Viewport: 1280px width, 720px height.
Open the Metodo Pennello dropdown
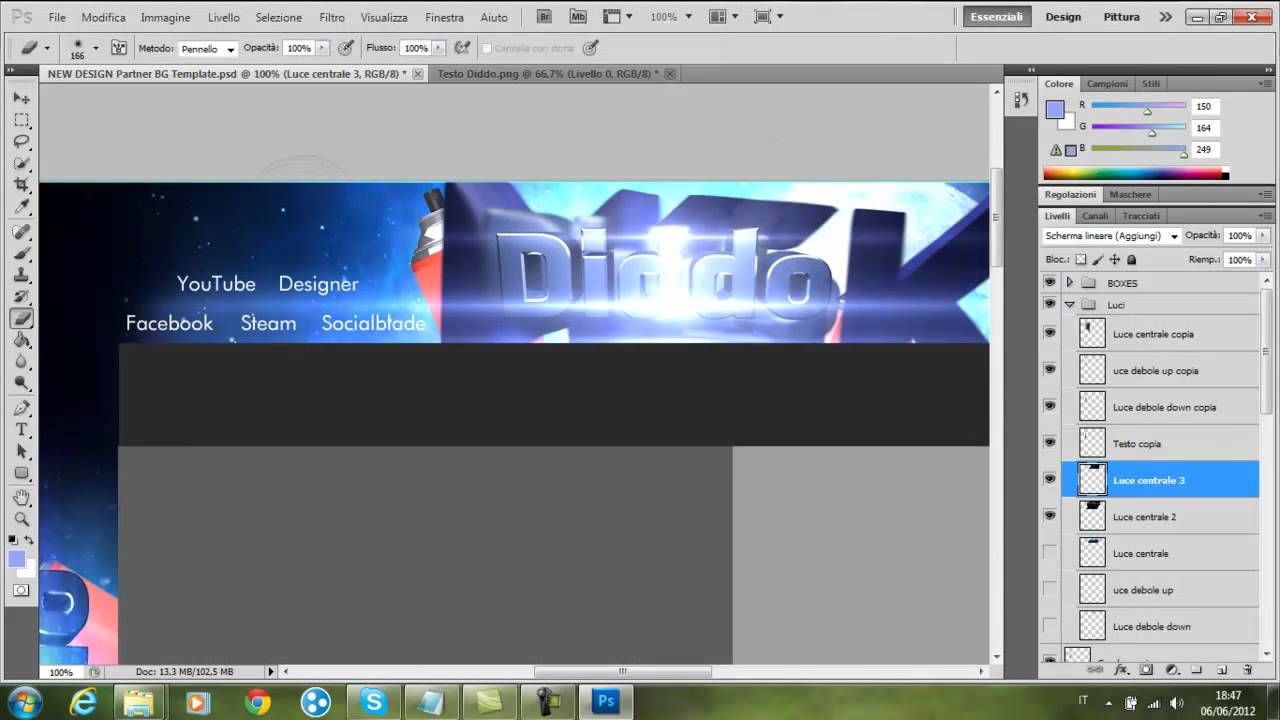[x=208, y=48]
